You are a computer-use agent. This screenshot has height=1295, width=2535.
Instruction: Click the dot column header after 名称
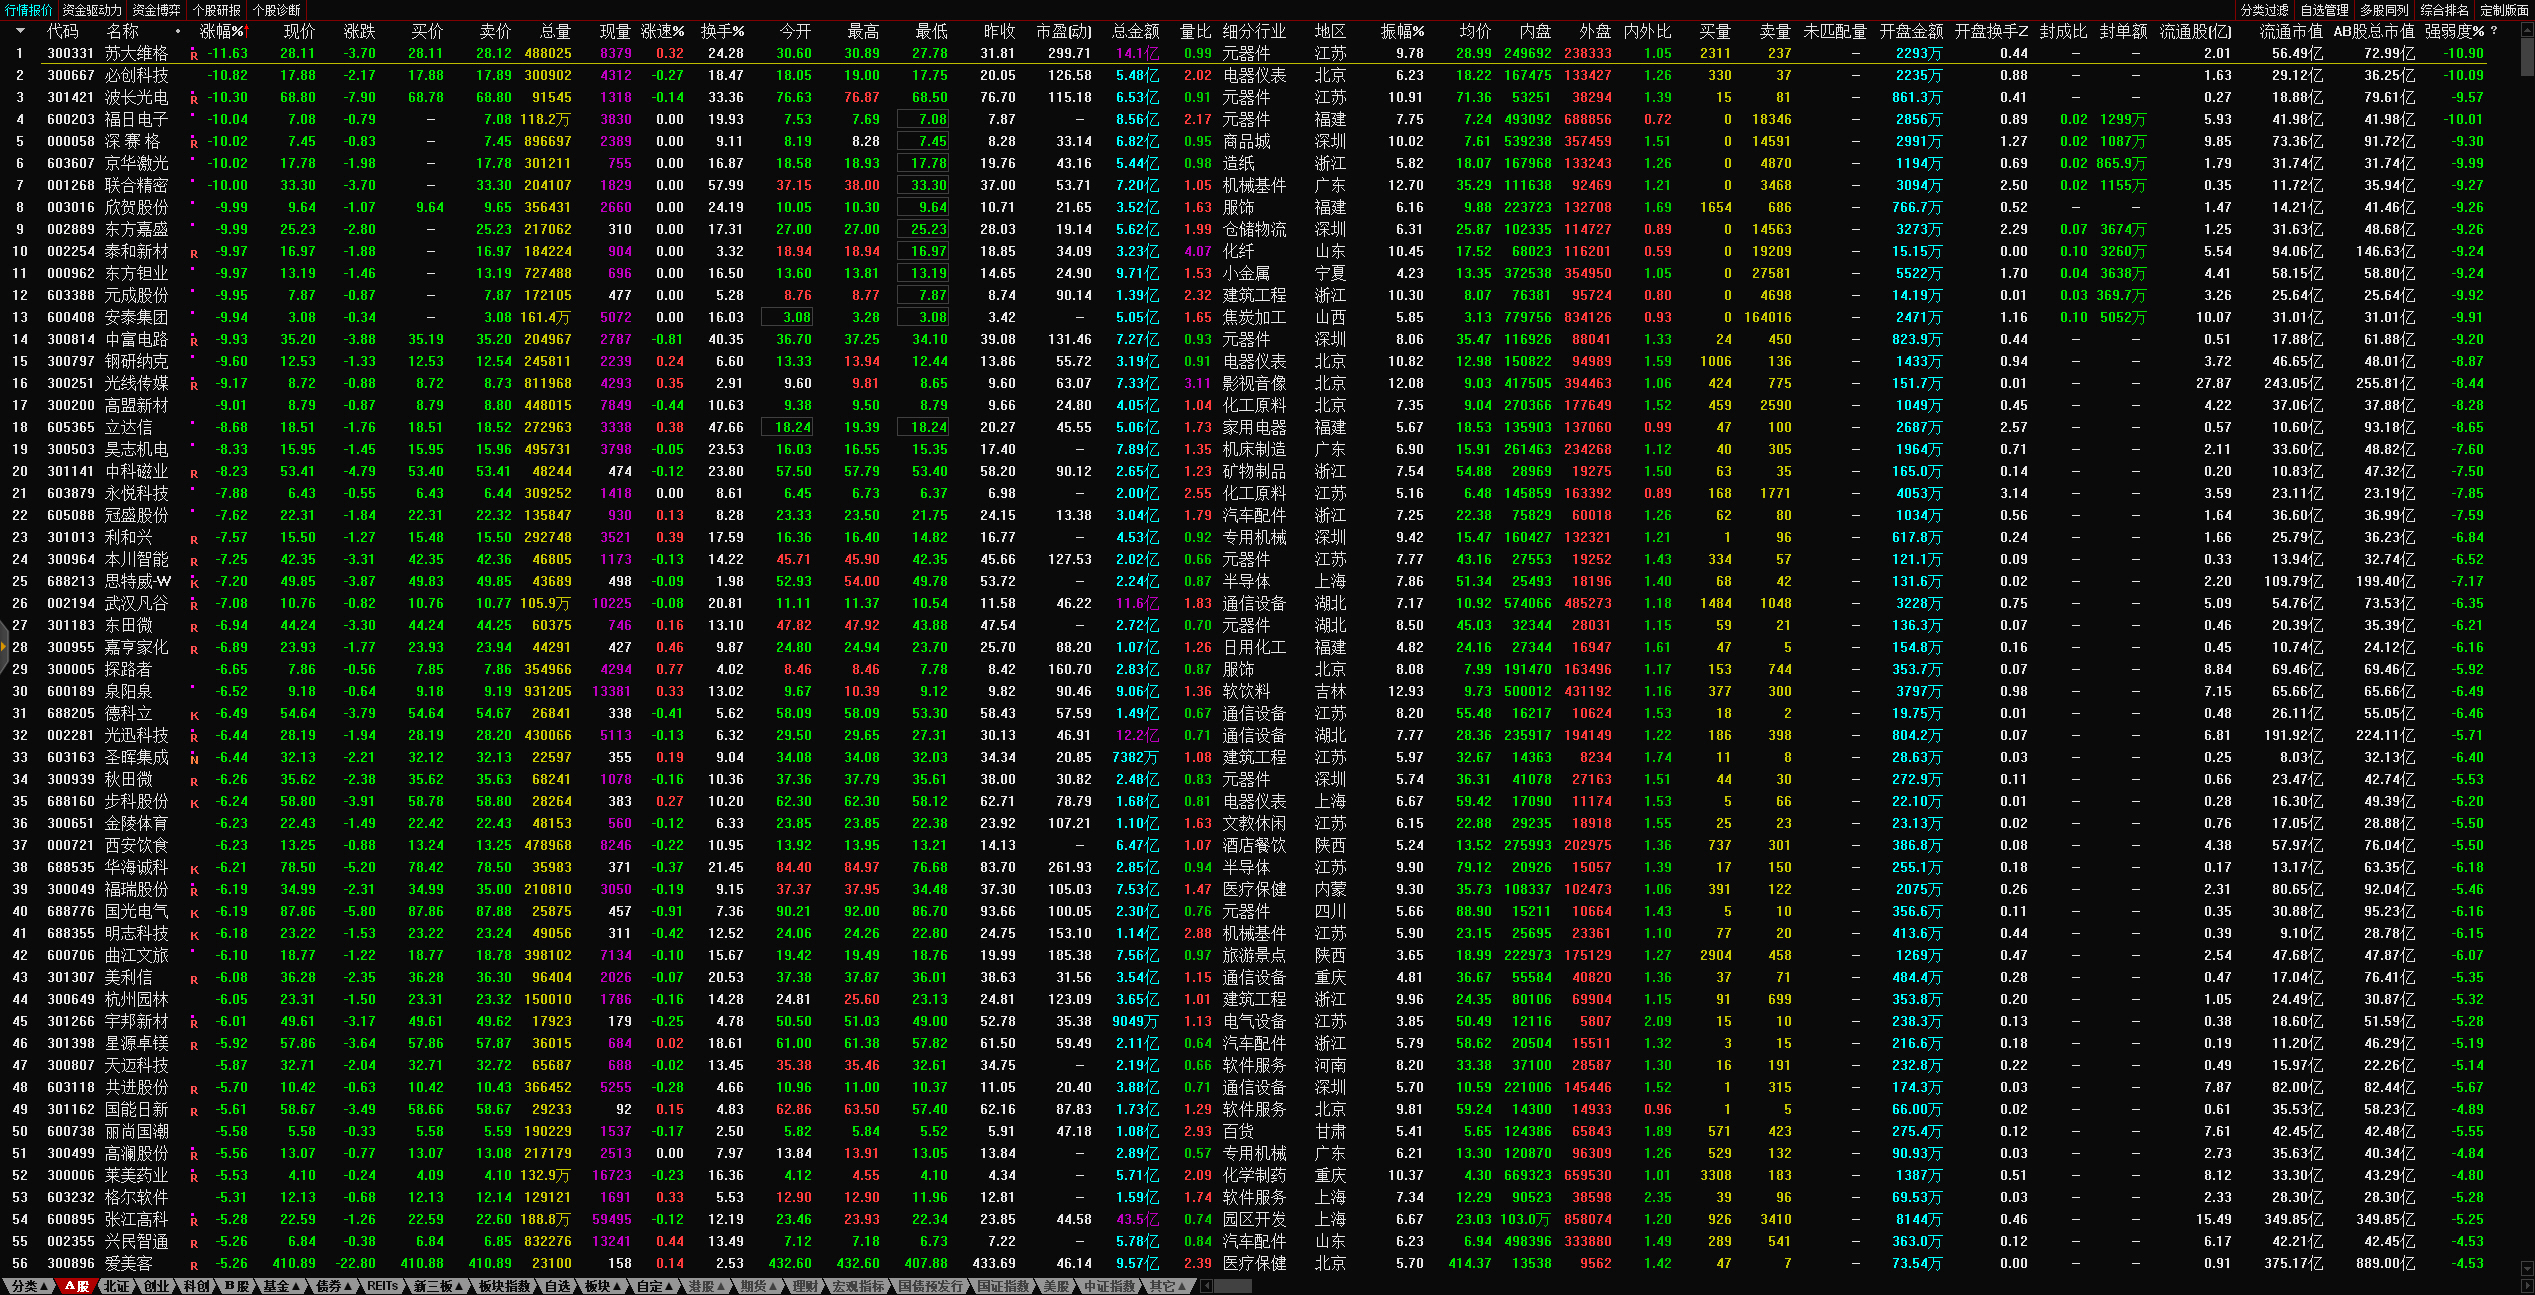point(179,31)
